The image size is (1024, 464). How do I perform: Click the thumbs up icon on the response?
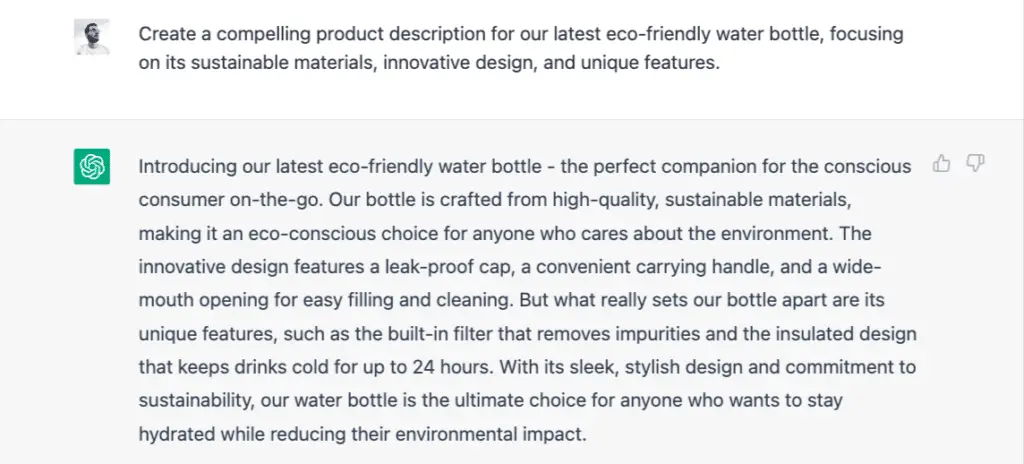(941, 163)
